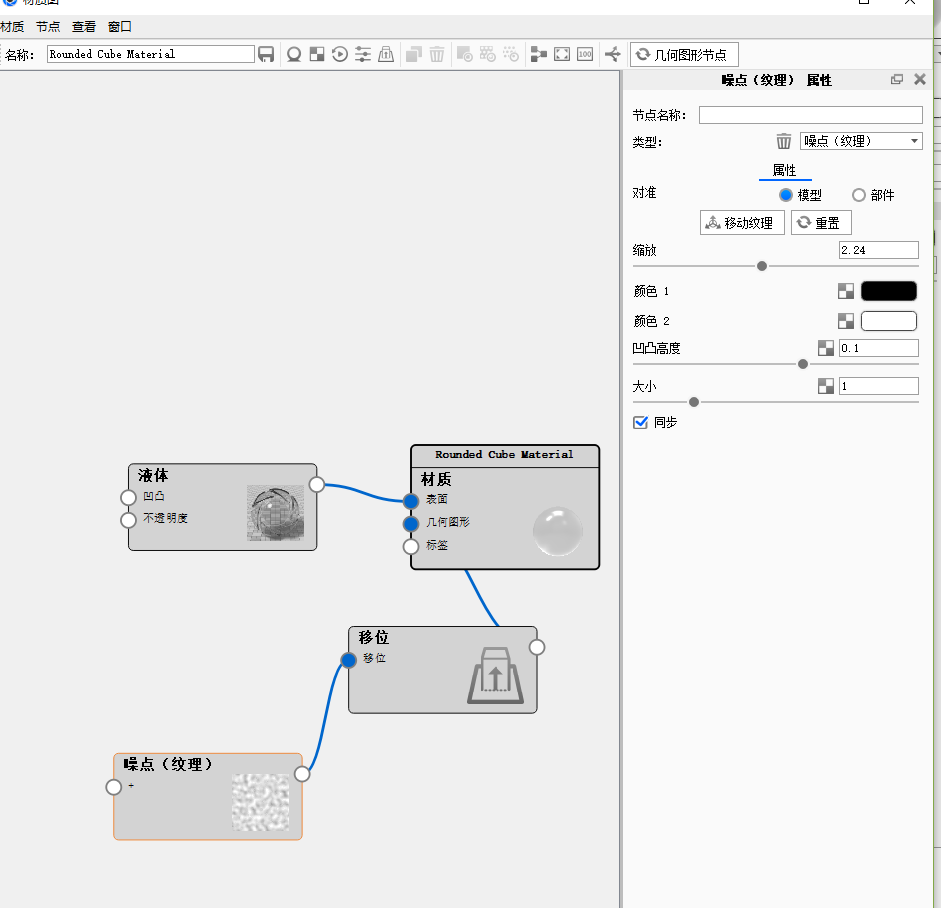This screenshot has width=941, height=908.
Task: Click output socket of 噪点（纹理）node
Action: click(x=302, y=774)
